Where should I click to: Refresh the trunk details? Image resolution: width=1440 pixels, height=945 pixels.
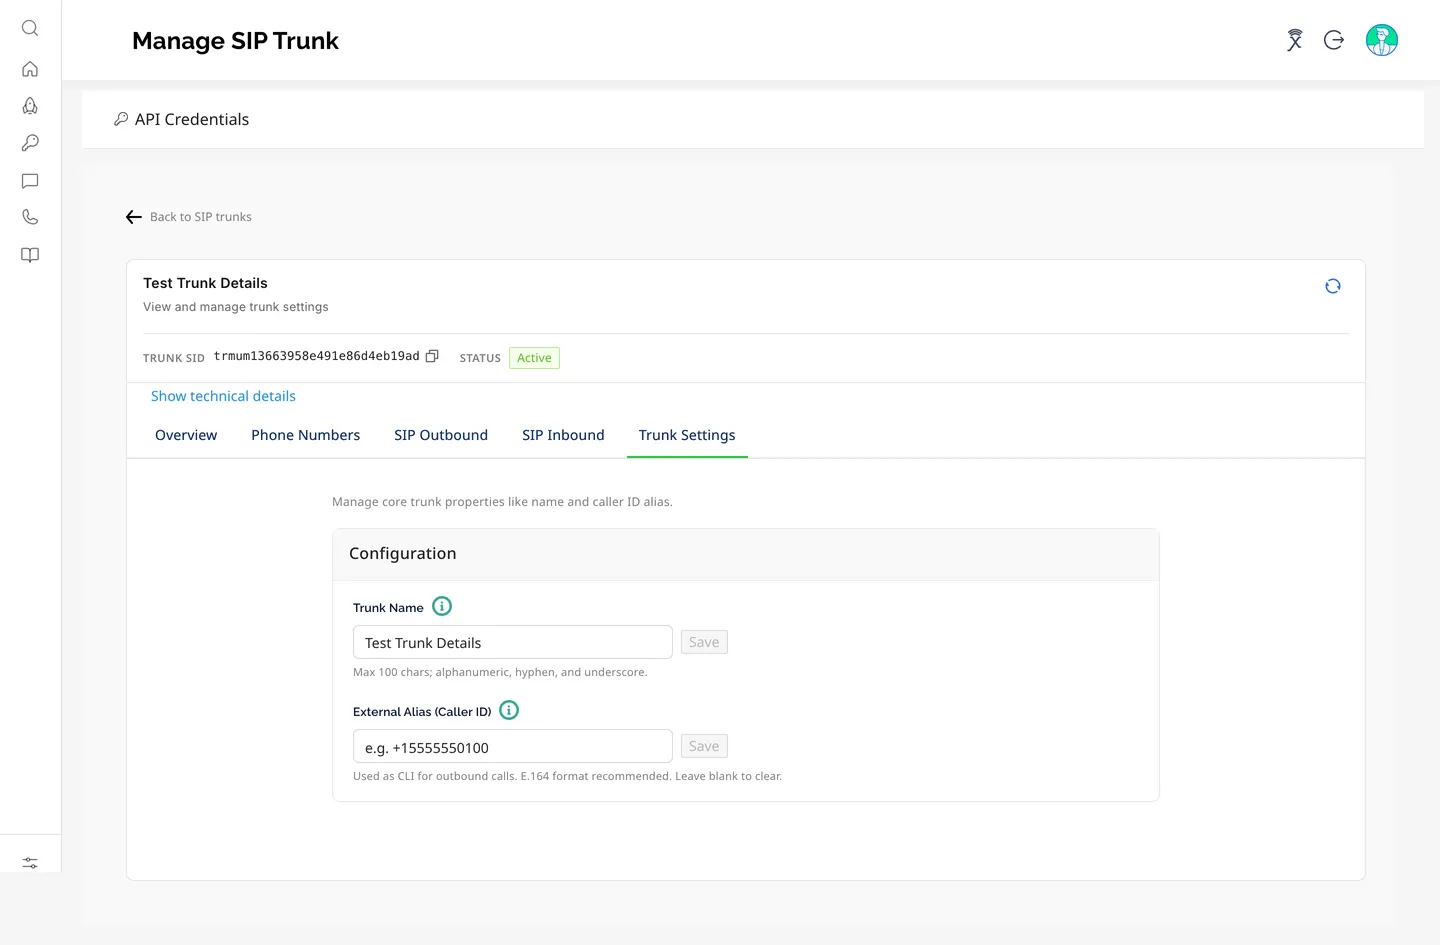click(x=1333, y=286)
